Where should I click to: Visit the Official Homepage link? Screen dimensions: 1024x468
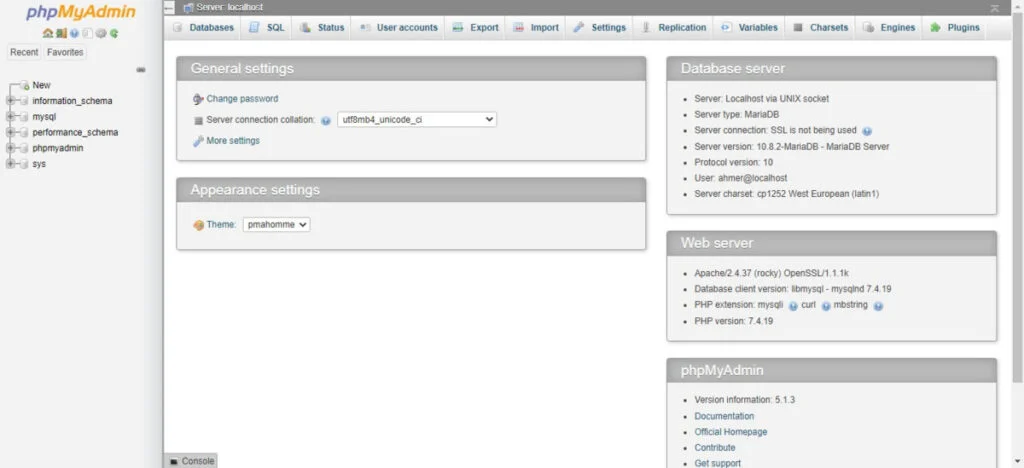tap(731, 432)
